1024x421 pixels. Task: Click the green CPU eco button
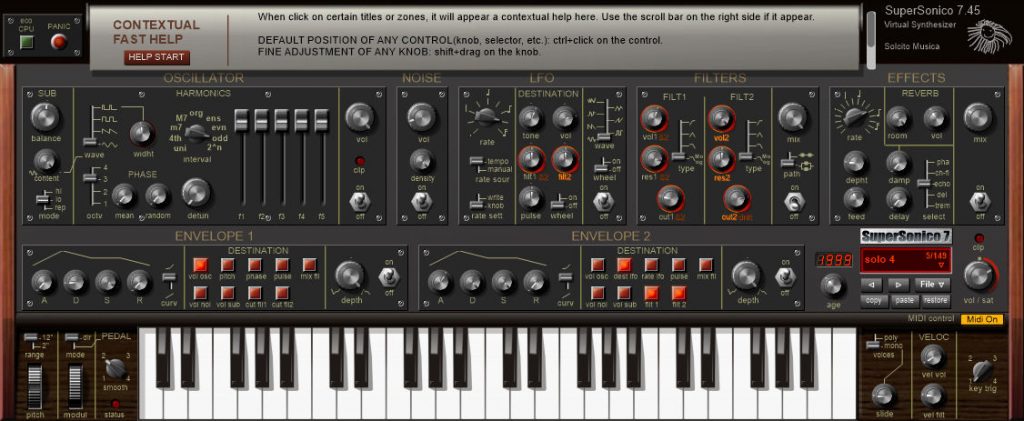pyautogui.click(x=27, y=41)
